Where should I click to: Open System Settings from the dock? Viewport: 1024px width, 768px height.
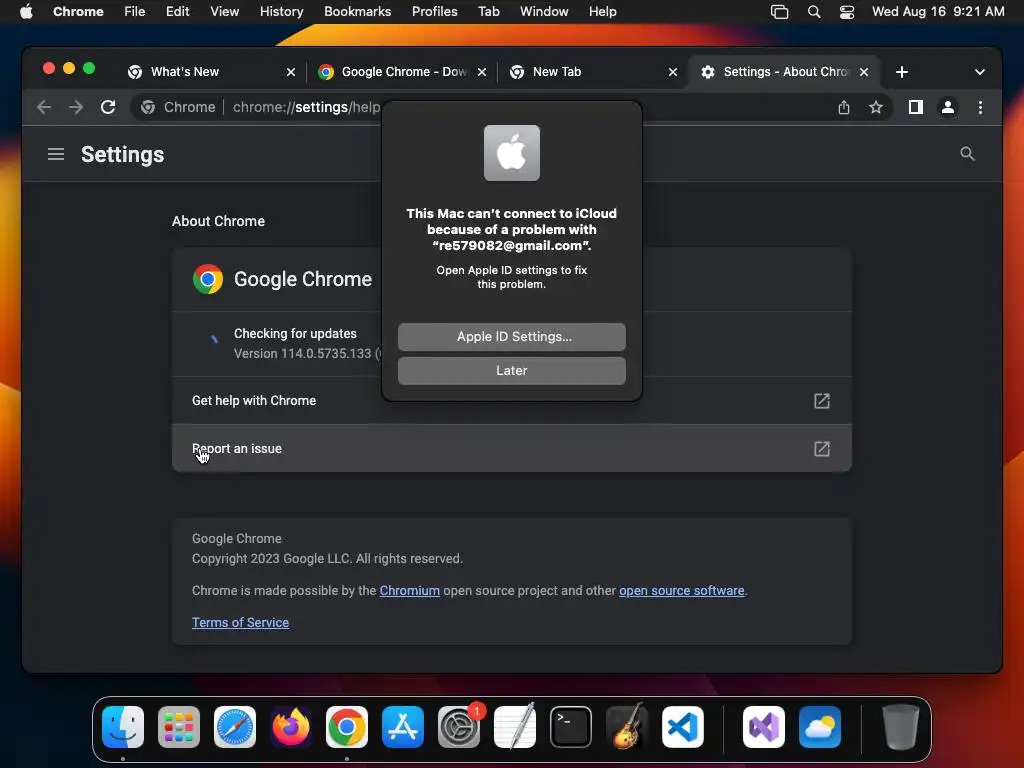(459, 727)
